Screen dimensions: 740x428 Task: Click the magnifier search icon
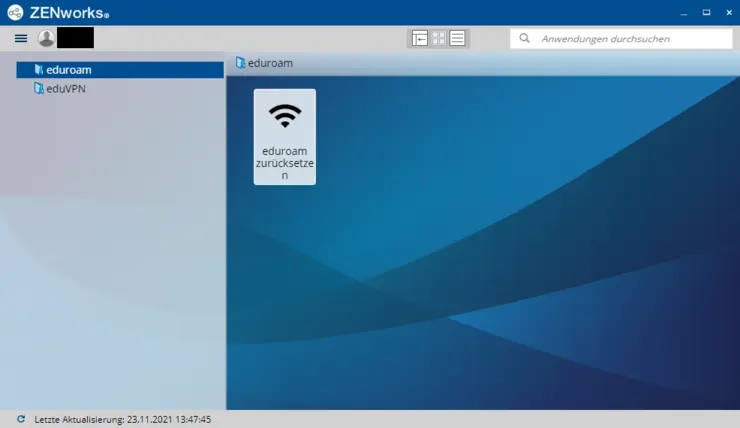[x=525, y=39]
